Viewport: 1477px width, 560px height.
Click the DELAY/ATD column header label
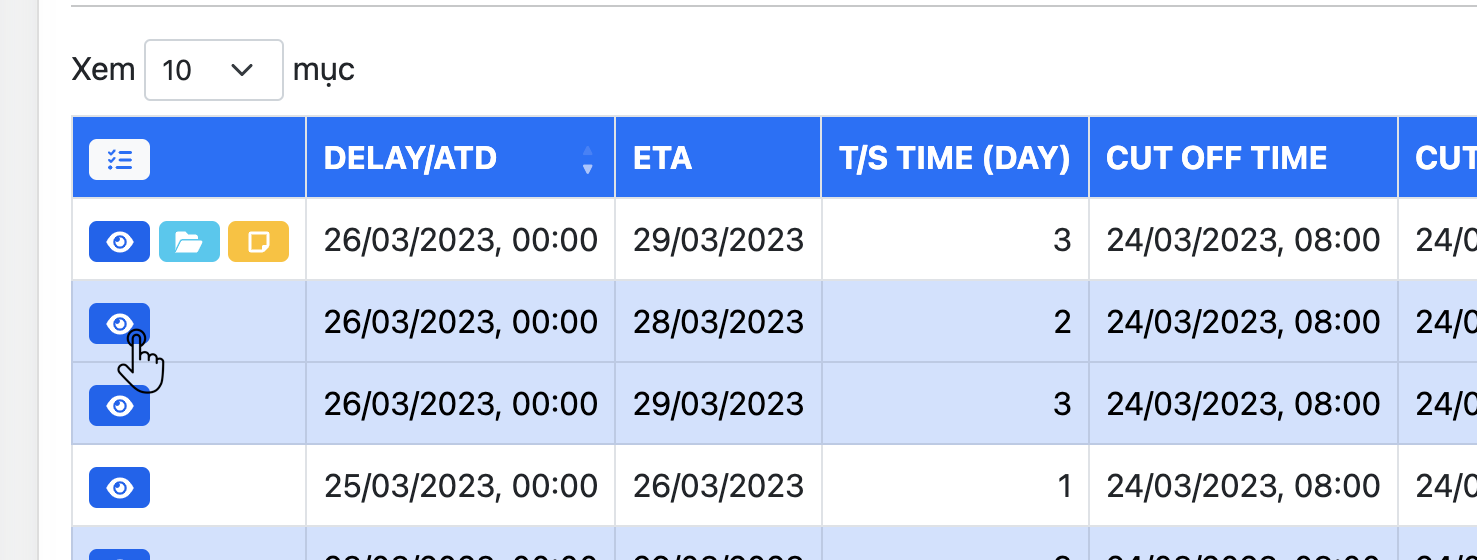[410, 158]
